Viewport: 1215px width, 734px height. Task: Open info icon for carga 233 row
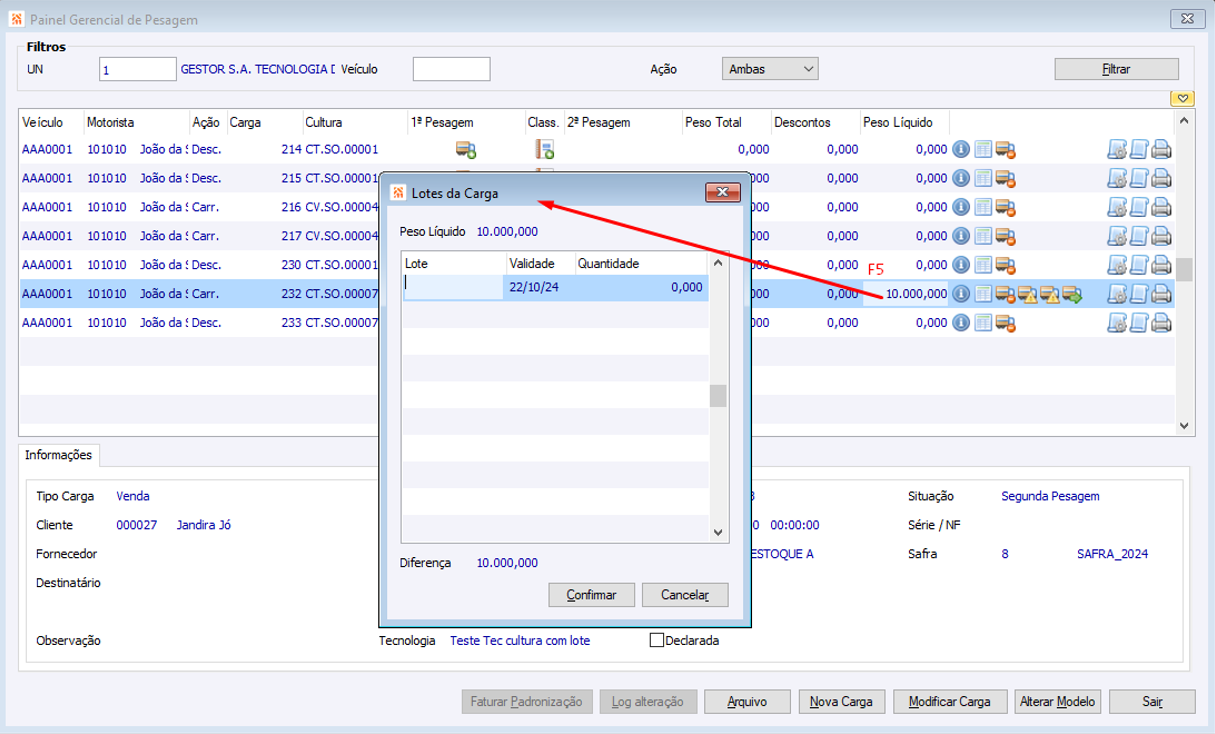(961, 324)
